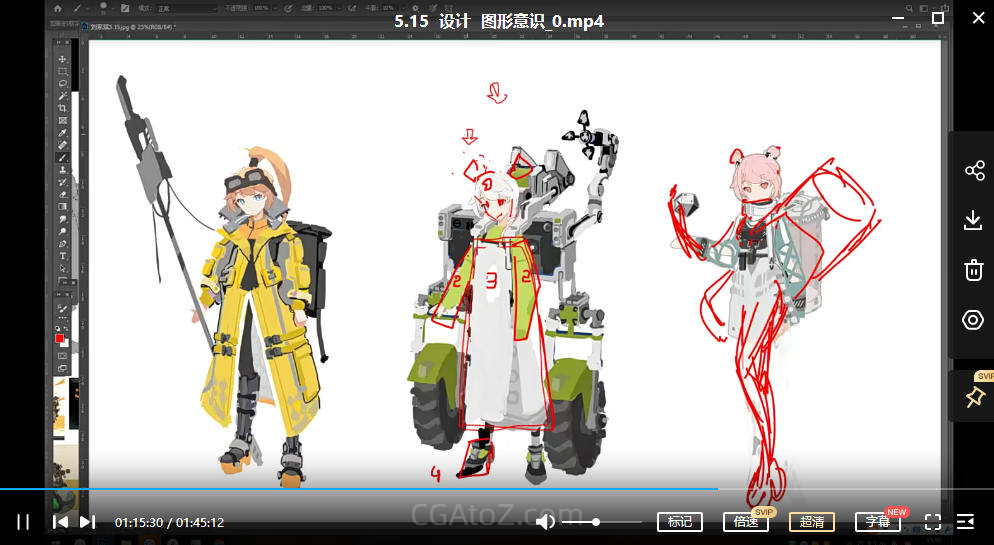Select the 刘家茹5.15.jpg document tab
This screenshot has width=994, height=545.
coord(132,26)
